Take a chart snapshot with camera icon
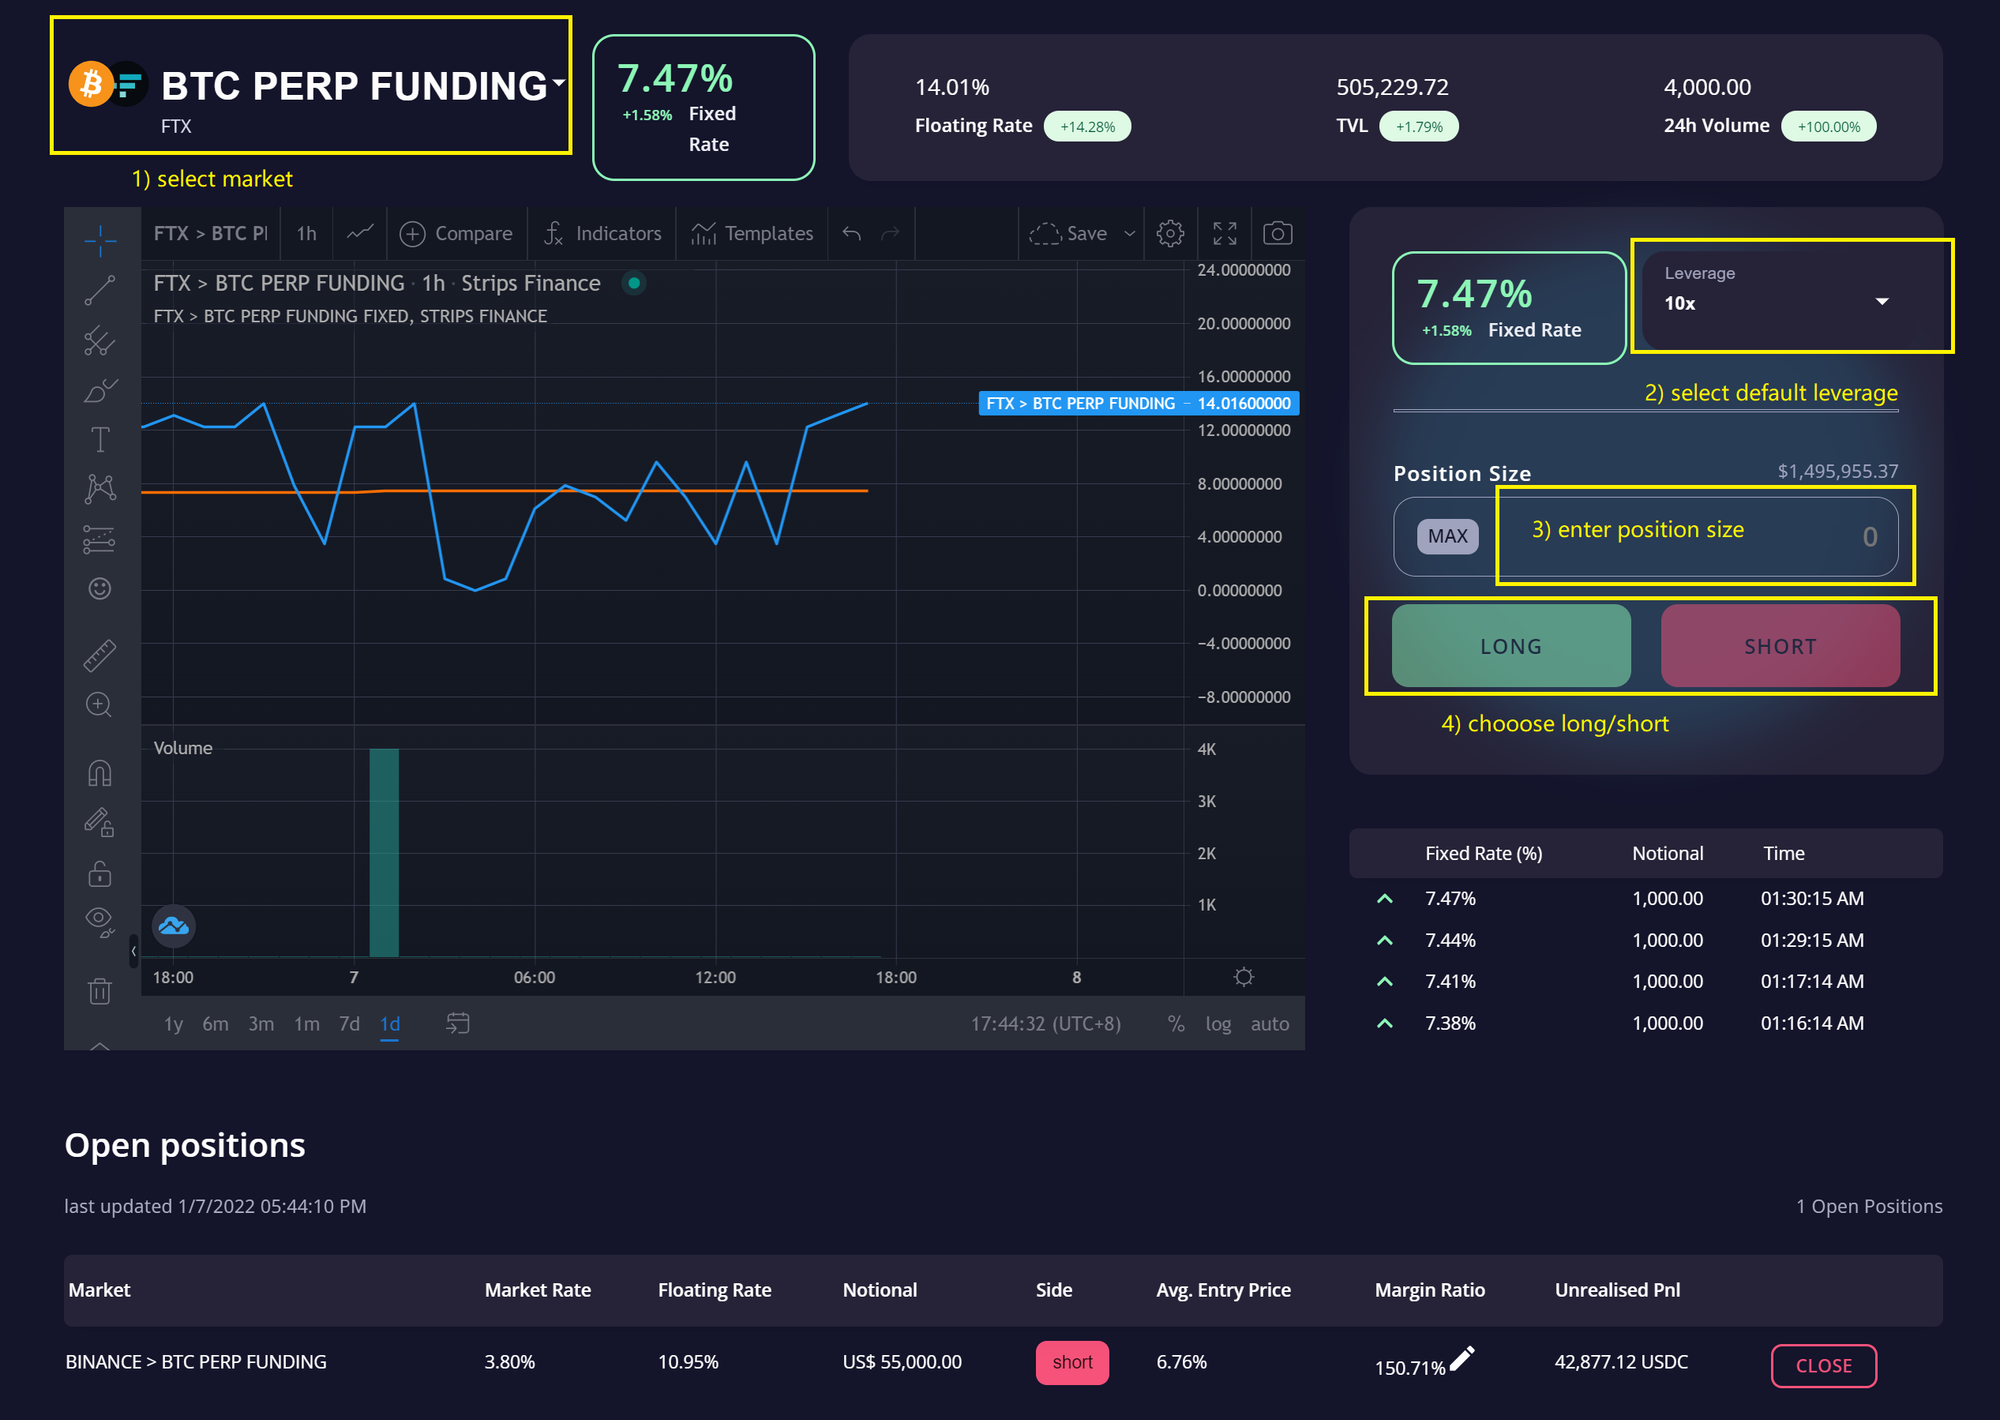This screenshot has height=1420, width=2000. [1277, 233]
